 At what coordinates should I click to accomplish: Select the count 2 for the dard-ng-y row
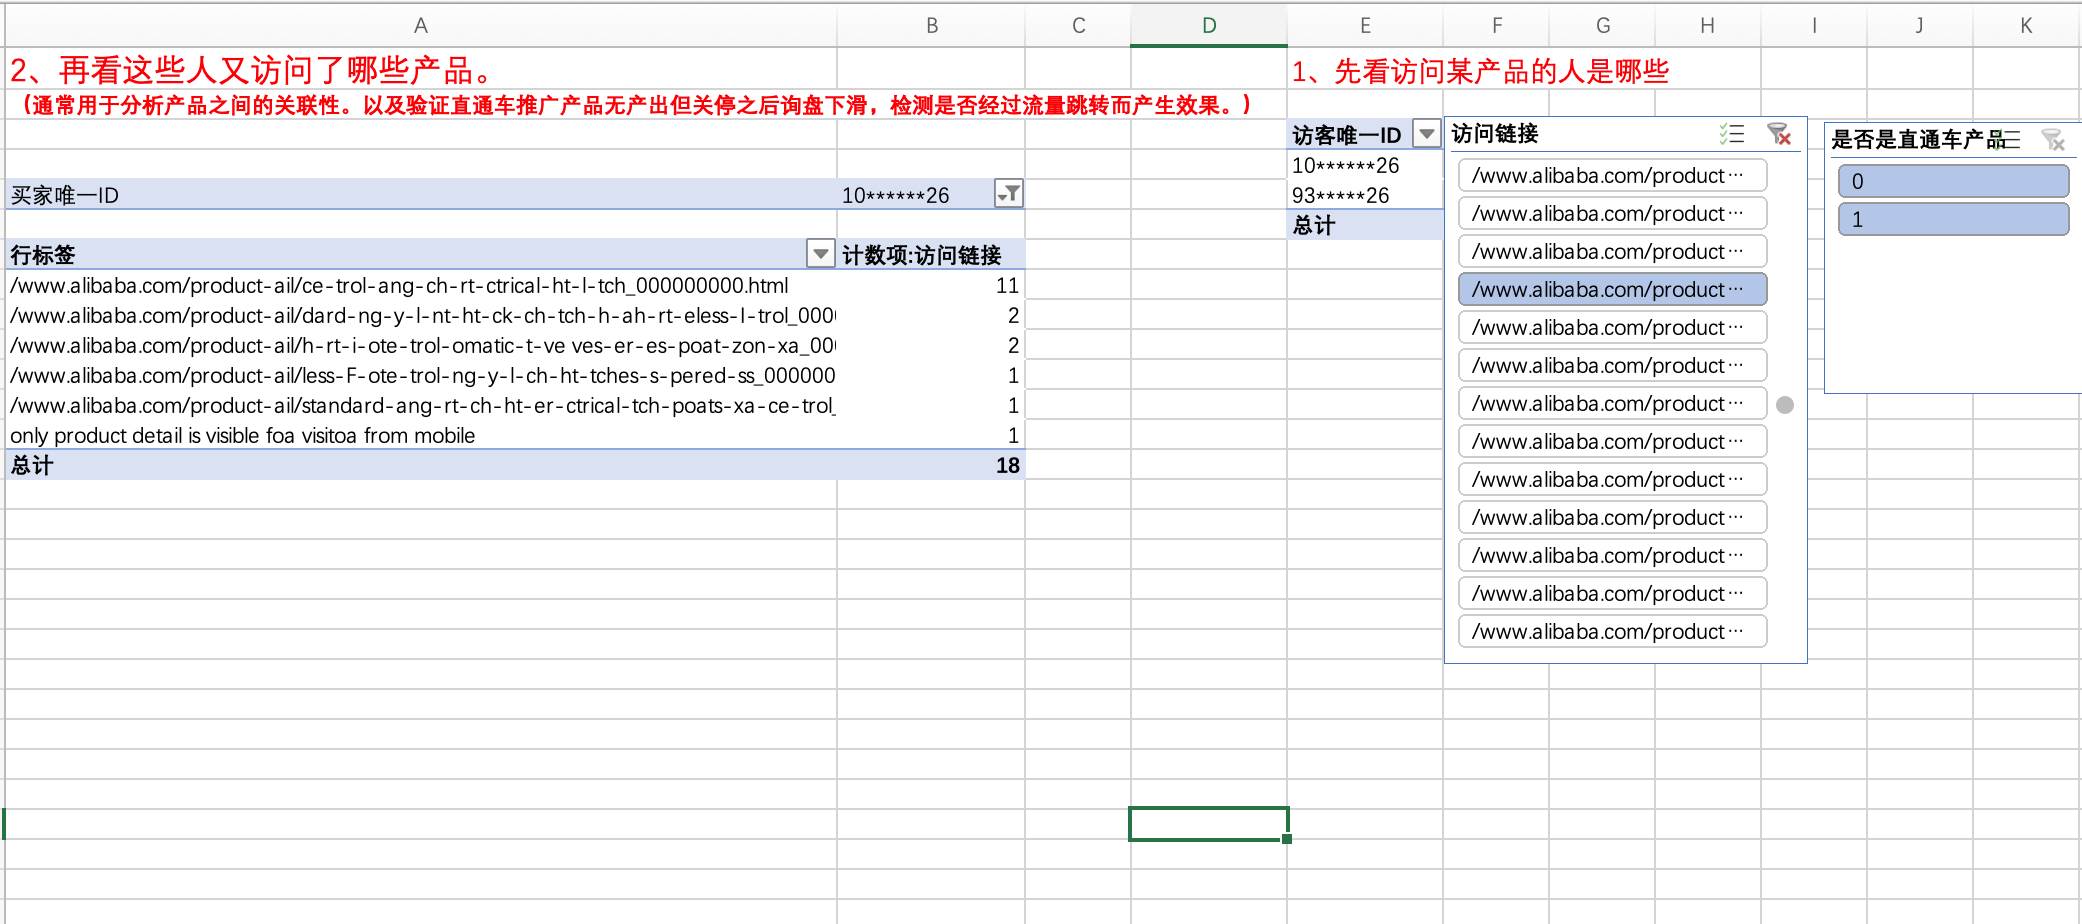coord(931,315)
